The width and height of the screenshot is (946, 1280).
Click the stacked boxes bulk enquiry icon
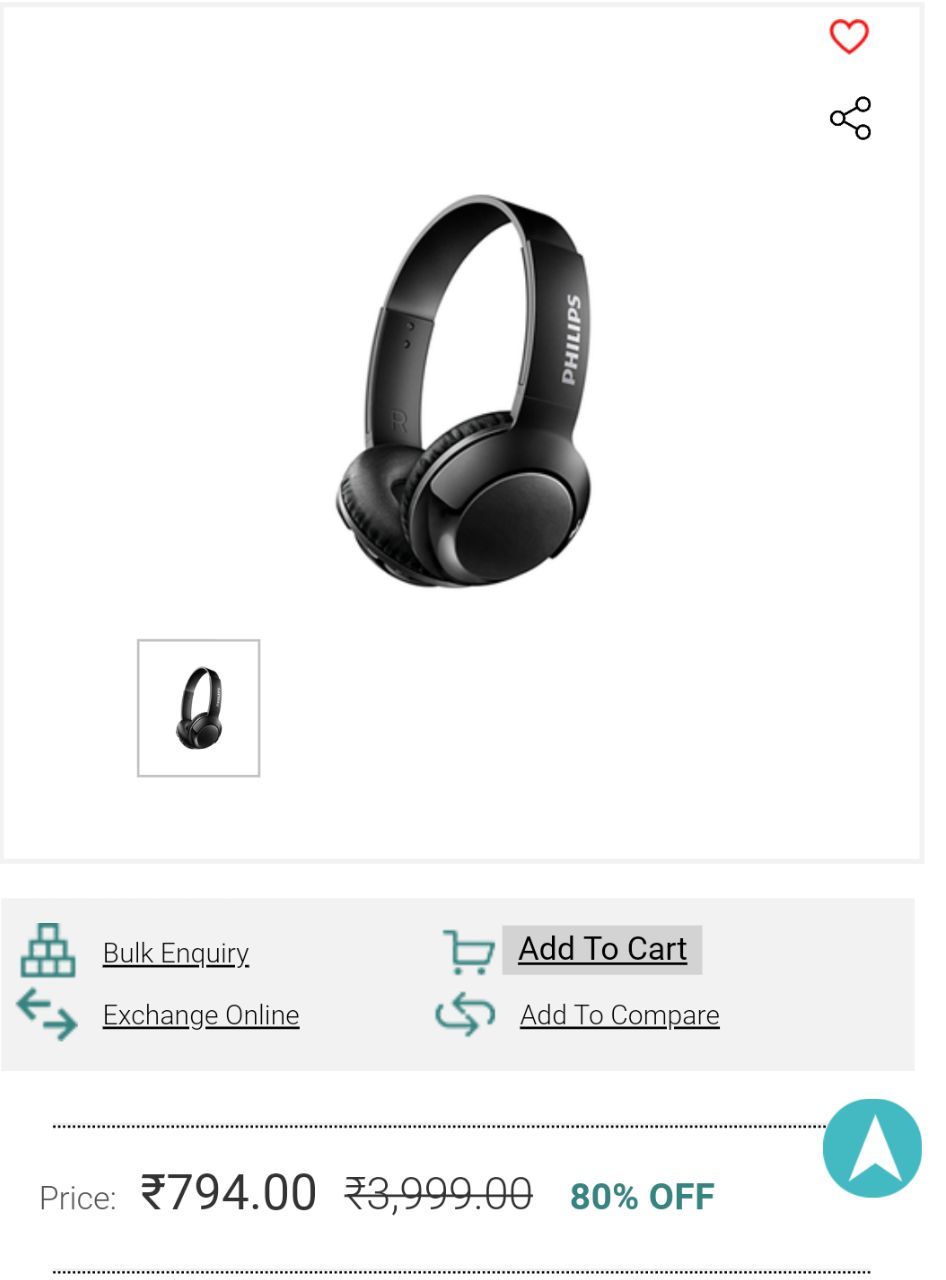(x=48, y=950)
